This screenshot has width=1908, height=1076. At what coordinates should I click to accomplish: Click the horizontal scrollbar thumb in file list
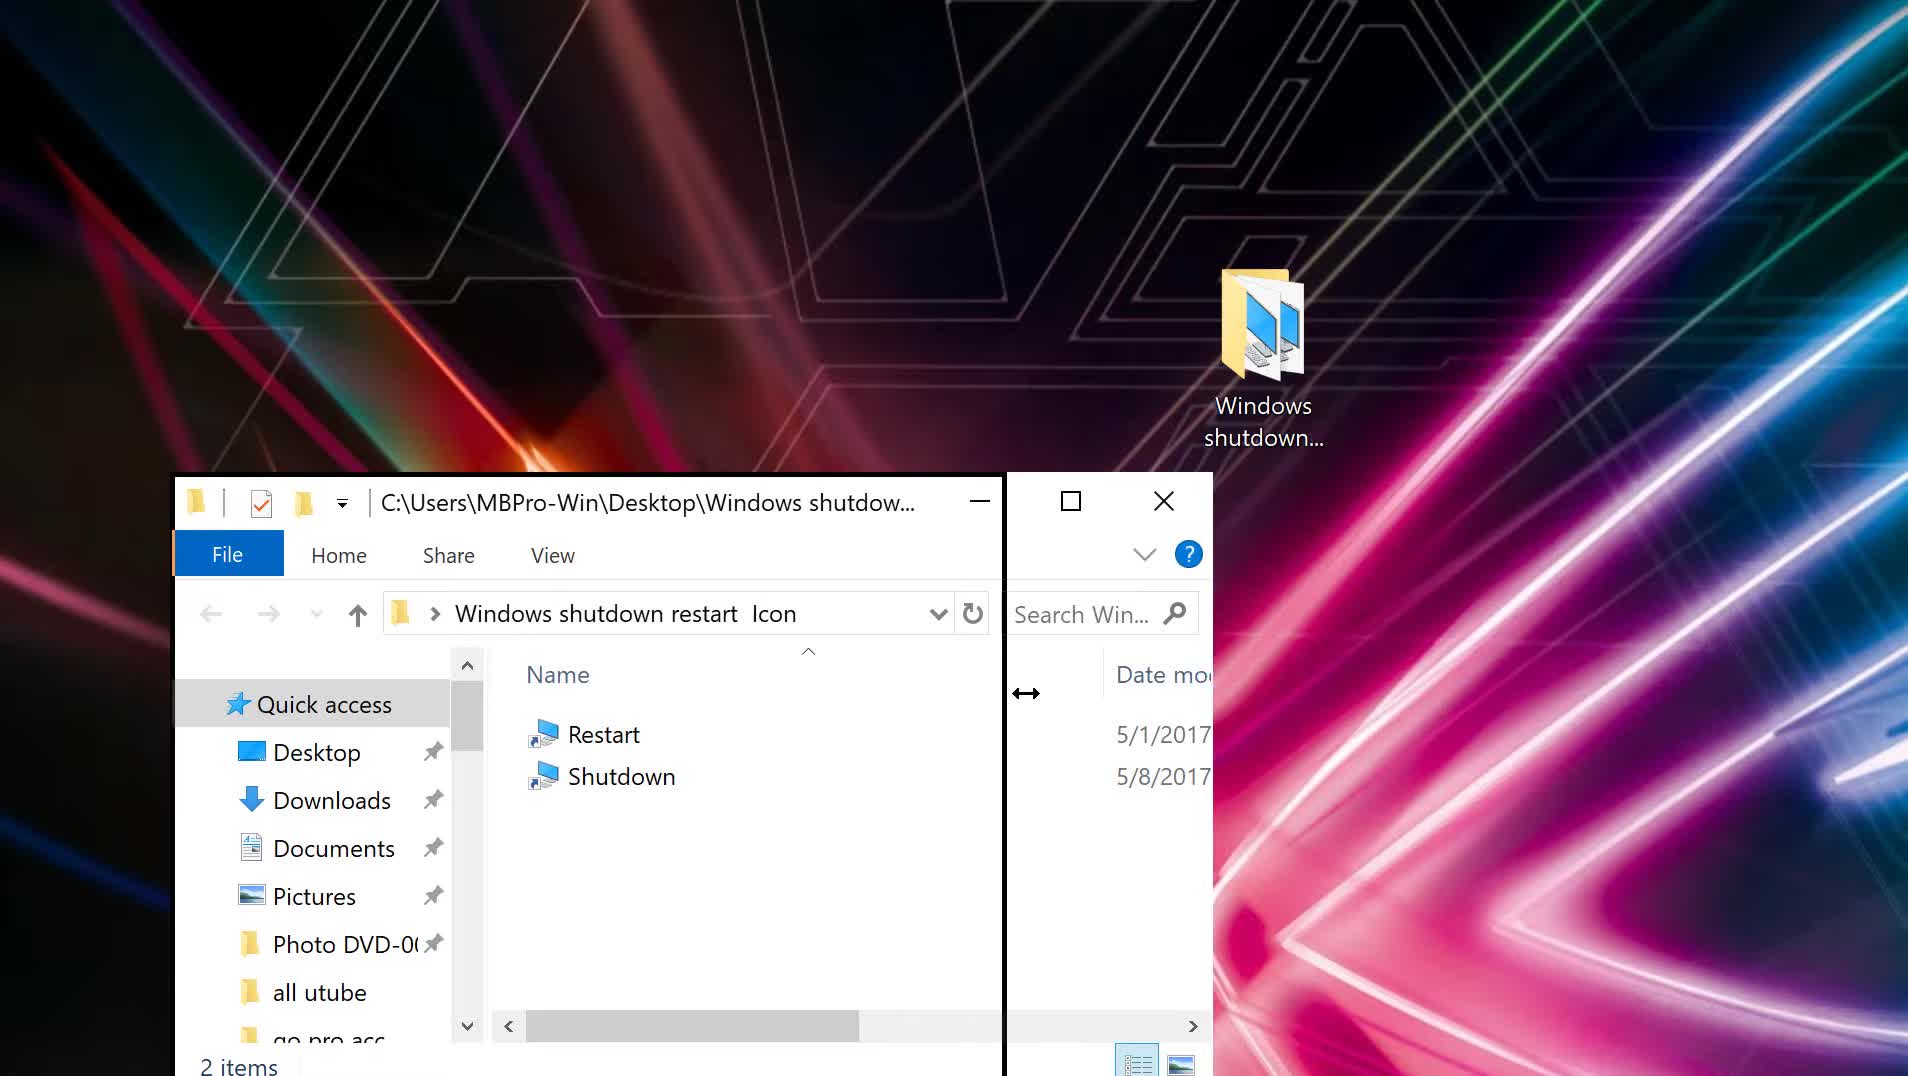(x=692, y=1026)
